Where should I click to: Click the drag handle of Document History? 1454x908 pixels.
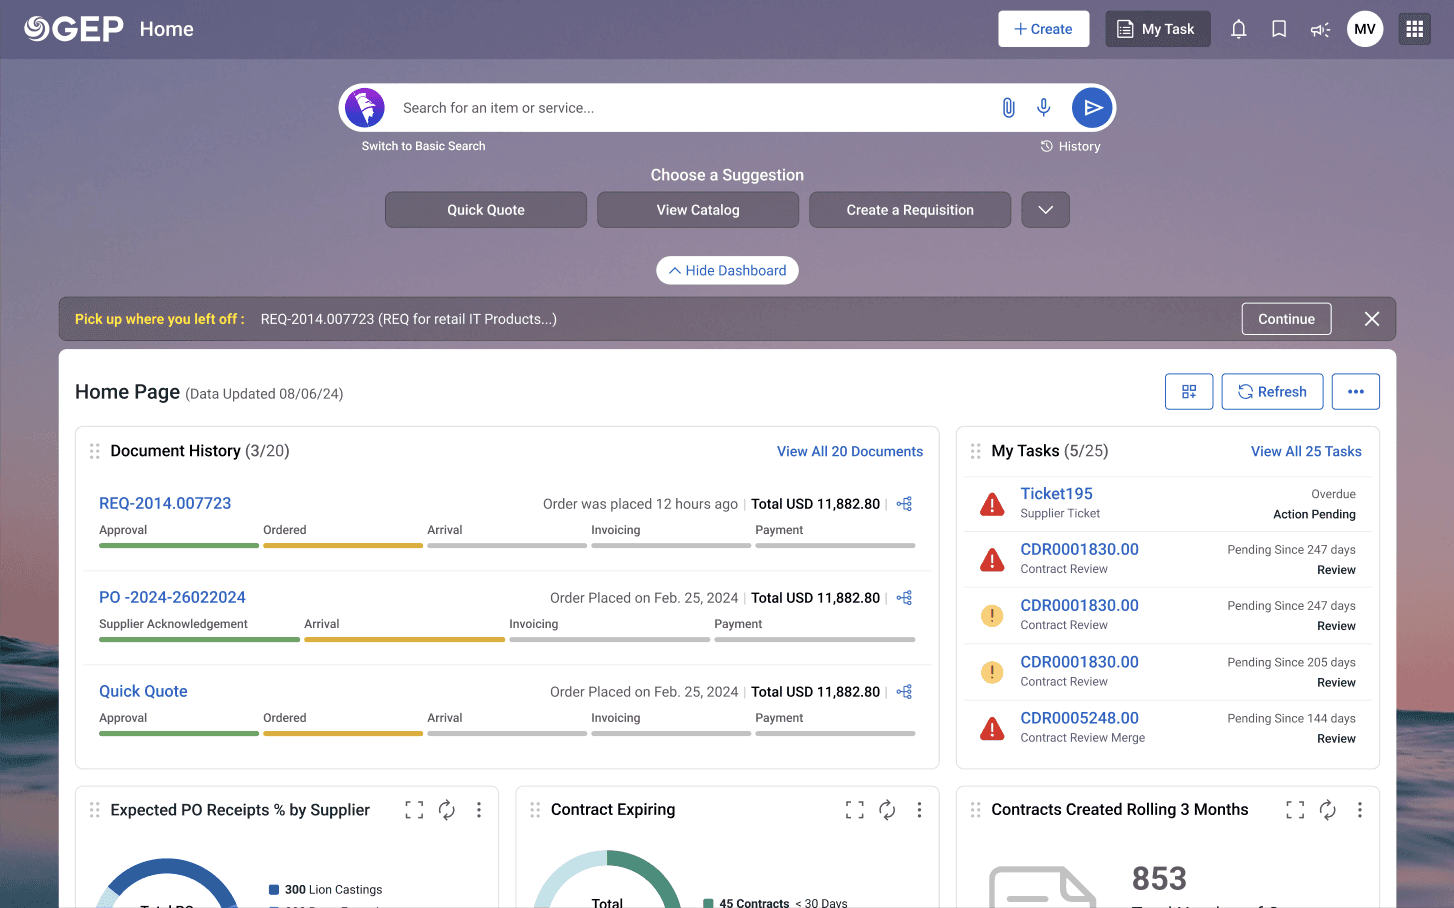95,451
